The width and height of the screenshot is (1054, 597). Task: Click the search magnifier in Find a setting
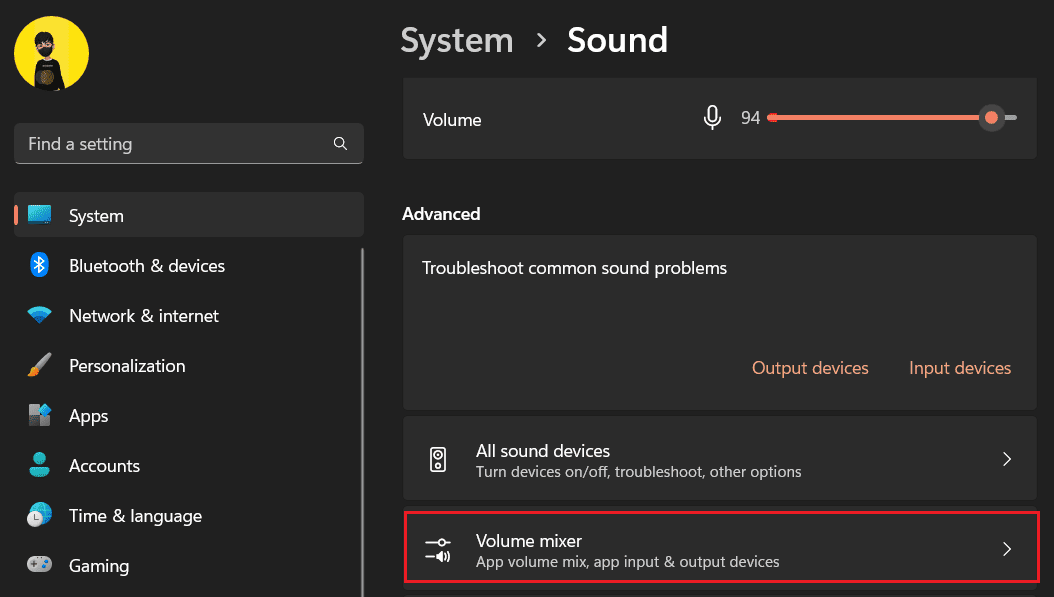click(340, 143)
